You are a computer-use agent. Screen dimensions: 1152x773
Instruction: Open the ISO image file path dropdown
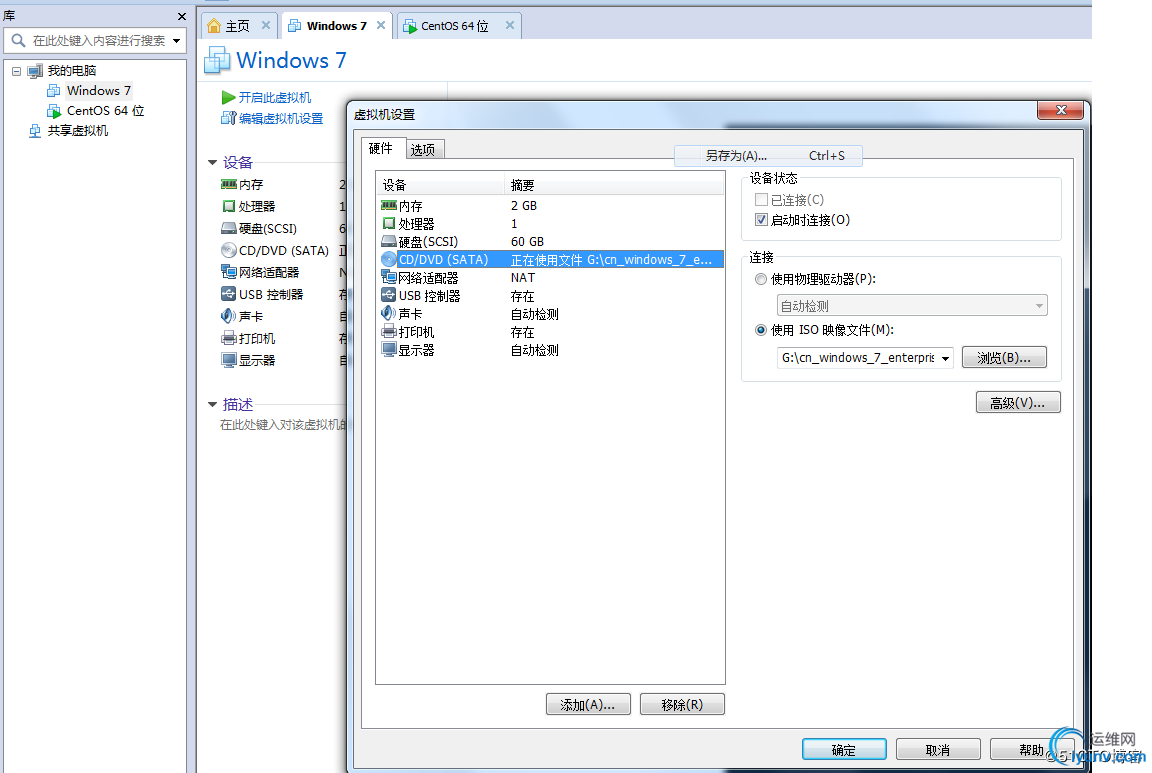click(x=945, y=359)
